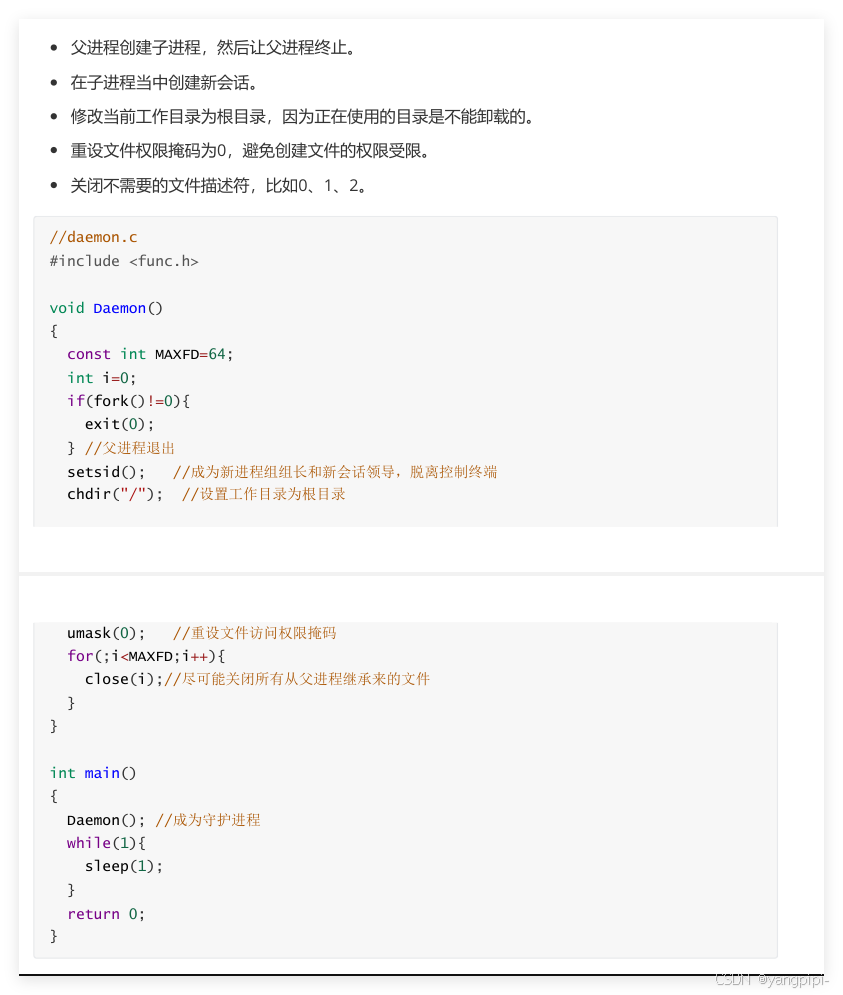Click the const int MAXFD=64 line
The width and height of the screenshot is (843, 995).
pyautogui.click(x=150, y=354)
